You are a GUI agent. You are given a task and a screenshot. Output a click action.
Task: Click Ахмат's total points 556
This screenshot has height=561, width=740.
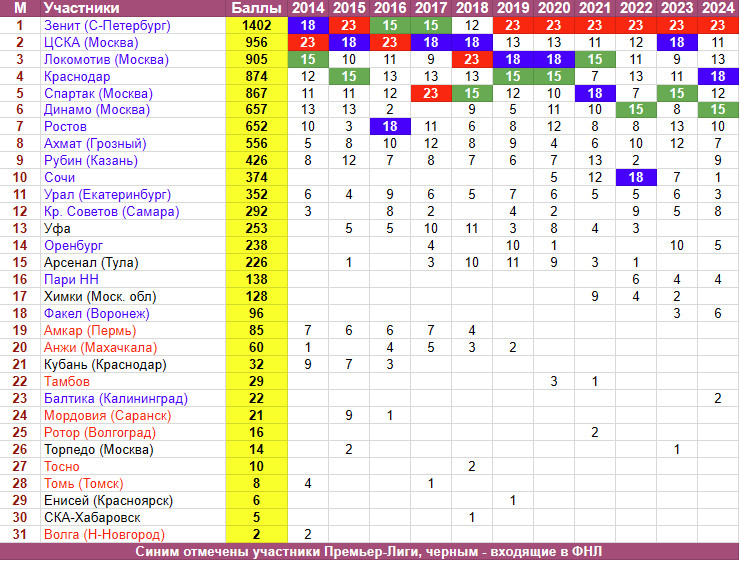pos(256,143)
